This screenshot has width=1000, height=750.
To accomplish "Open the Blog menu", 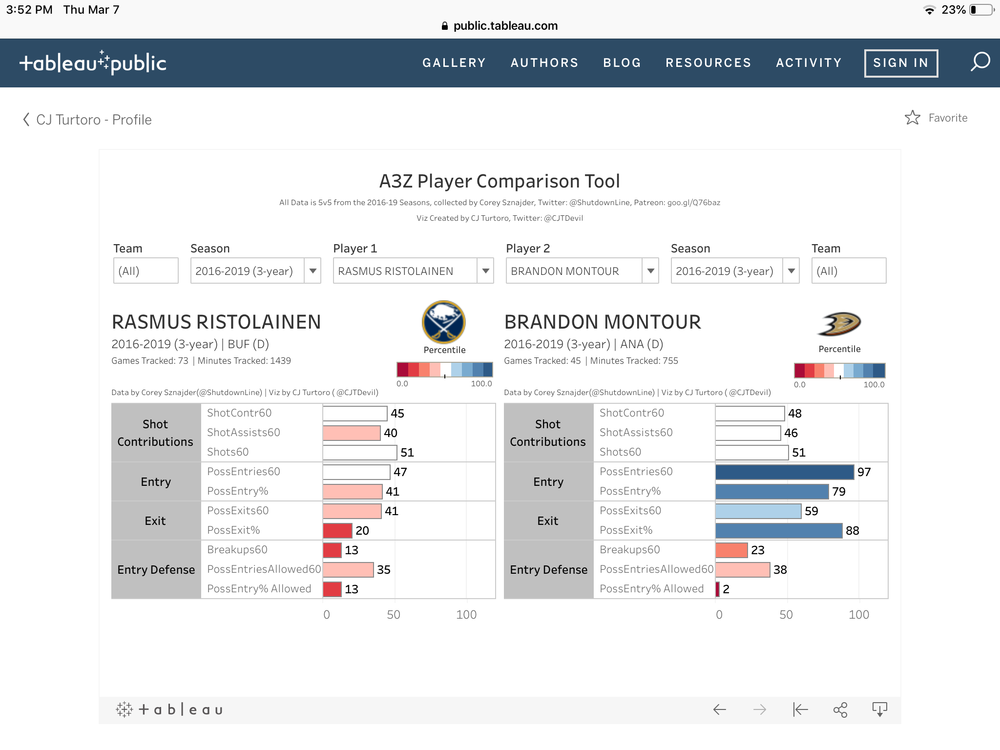I will click(x=622, y=62).
